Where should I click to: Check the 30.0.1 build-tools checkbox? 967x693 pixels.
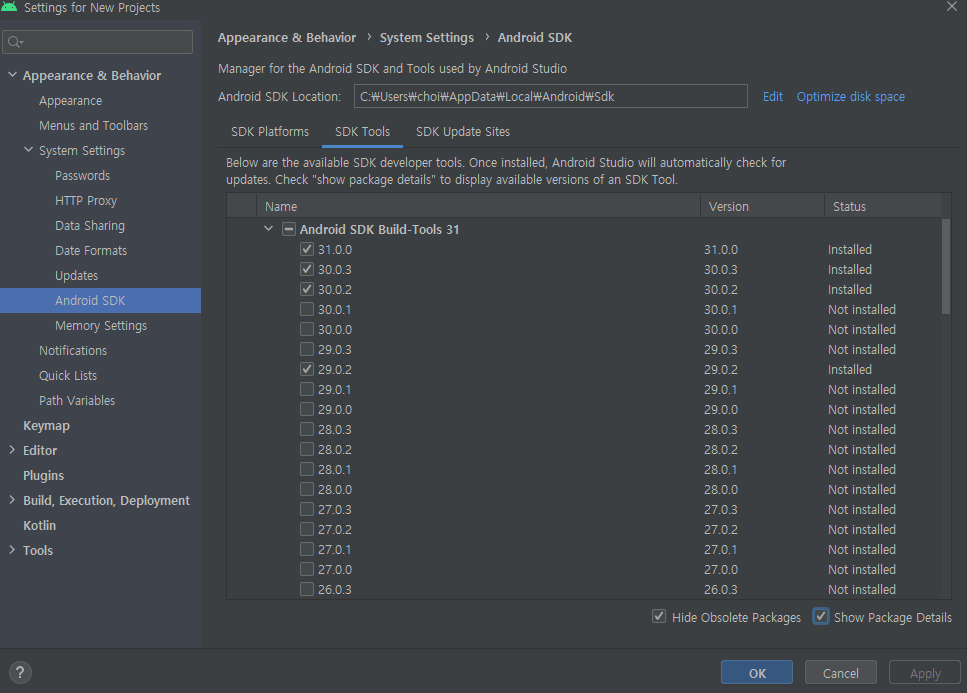pyautogui.click(x=307, y=309)
